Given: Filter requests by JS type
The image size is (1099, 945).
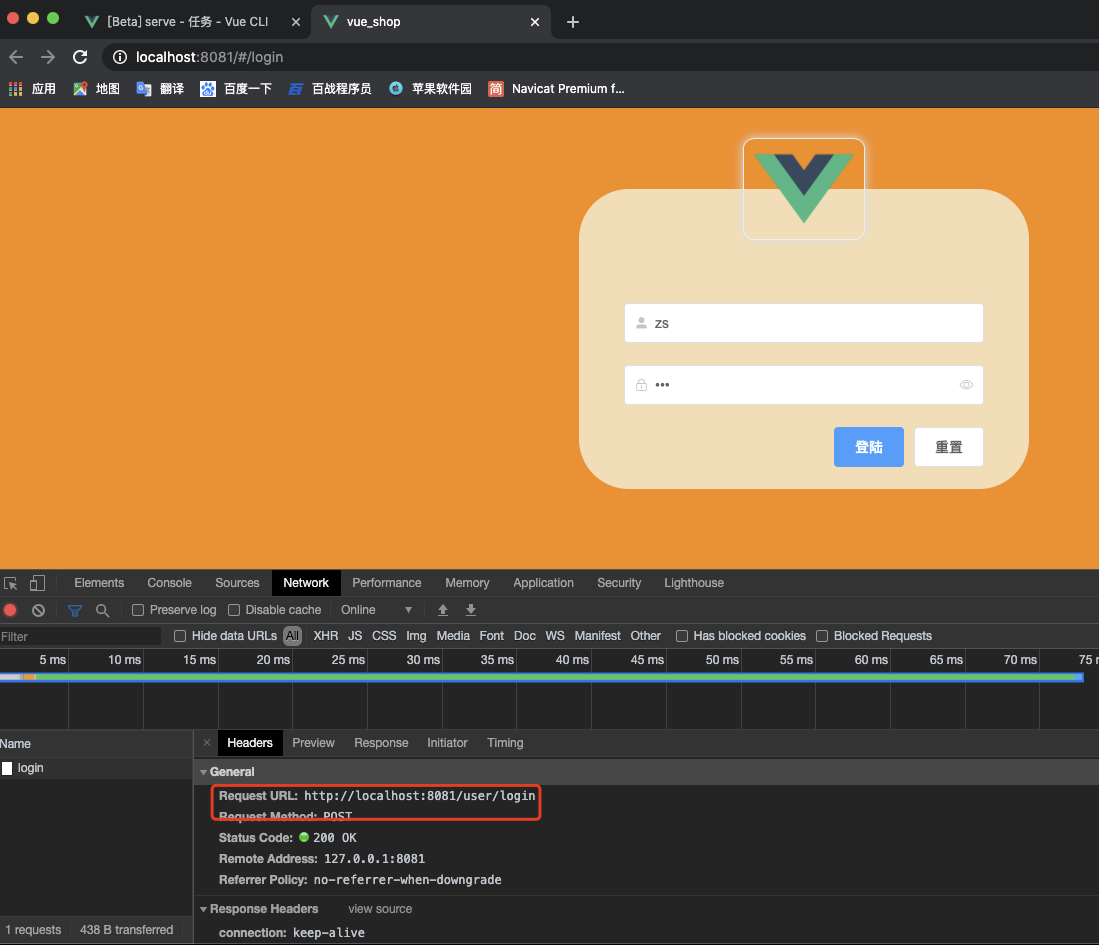Looking at the screenshot, I should pos(355,636).
